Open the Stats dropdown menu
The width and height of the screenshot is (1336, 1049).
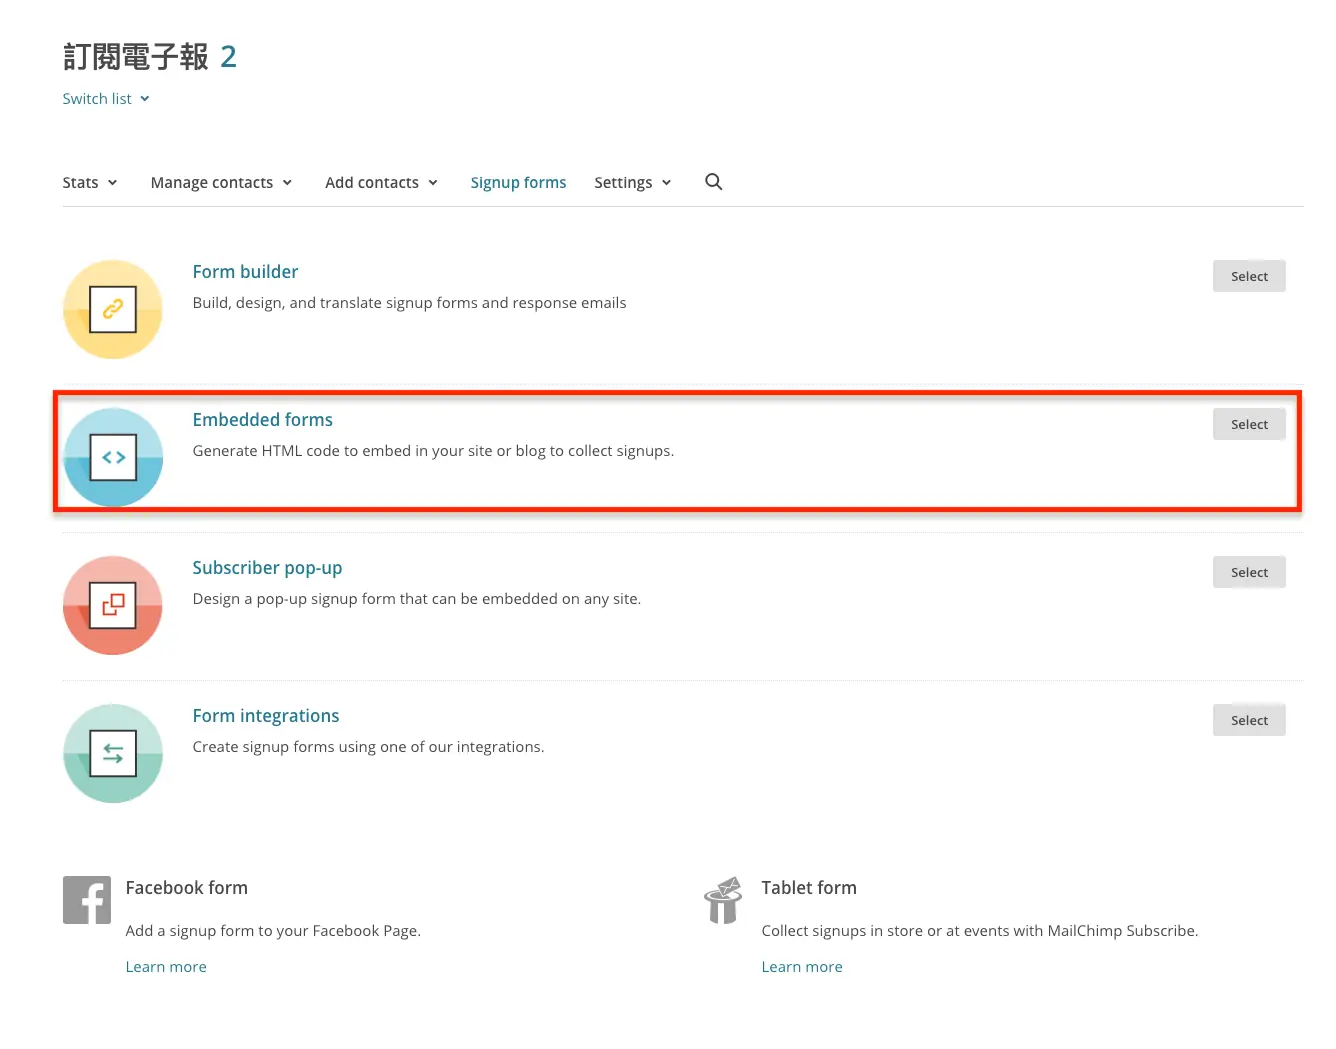click(90, 182)
